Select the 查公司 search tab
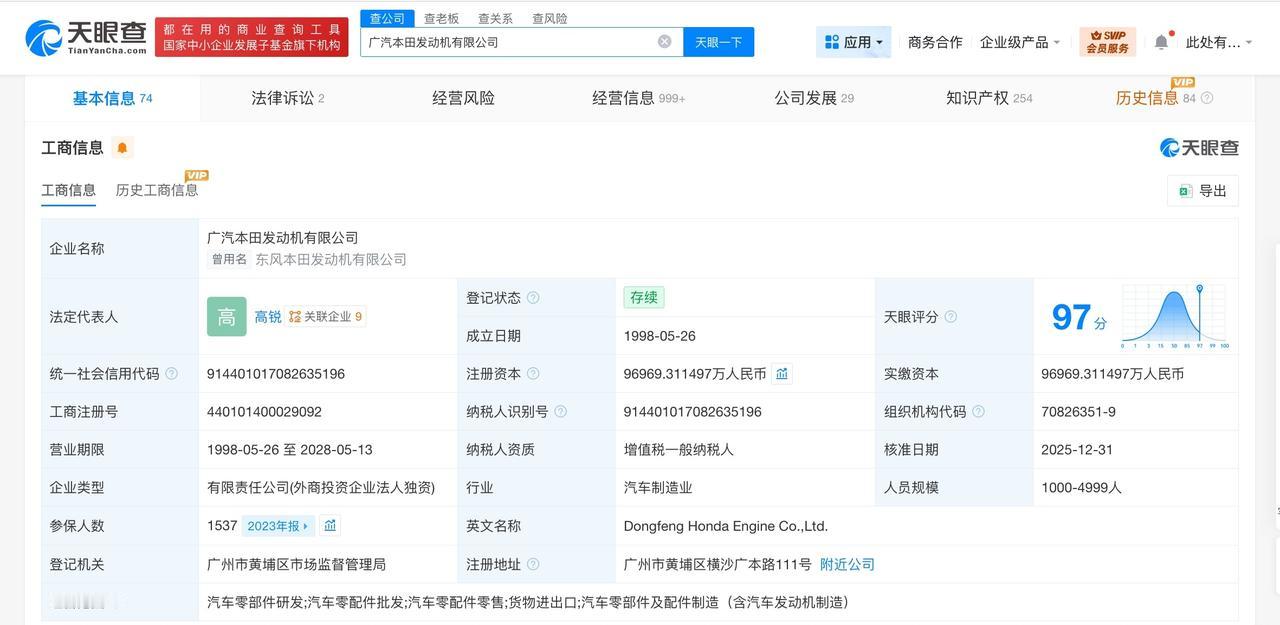The width and height of the screenshot is (1280, 625). click(x=387, y=18)
